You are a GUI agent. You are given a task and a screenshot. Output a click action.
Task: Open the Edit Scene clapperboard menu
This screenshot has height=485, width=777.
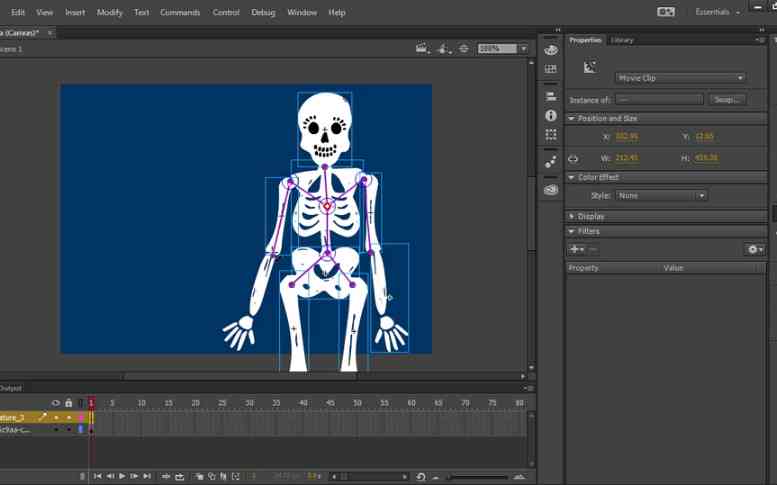(423, 49)
